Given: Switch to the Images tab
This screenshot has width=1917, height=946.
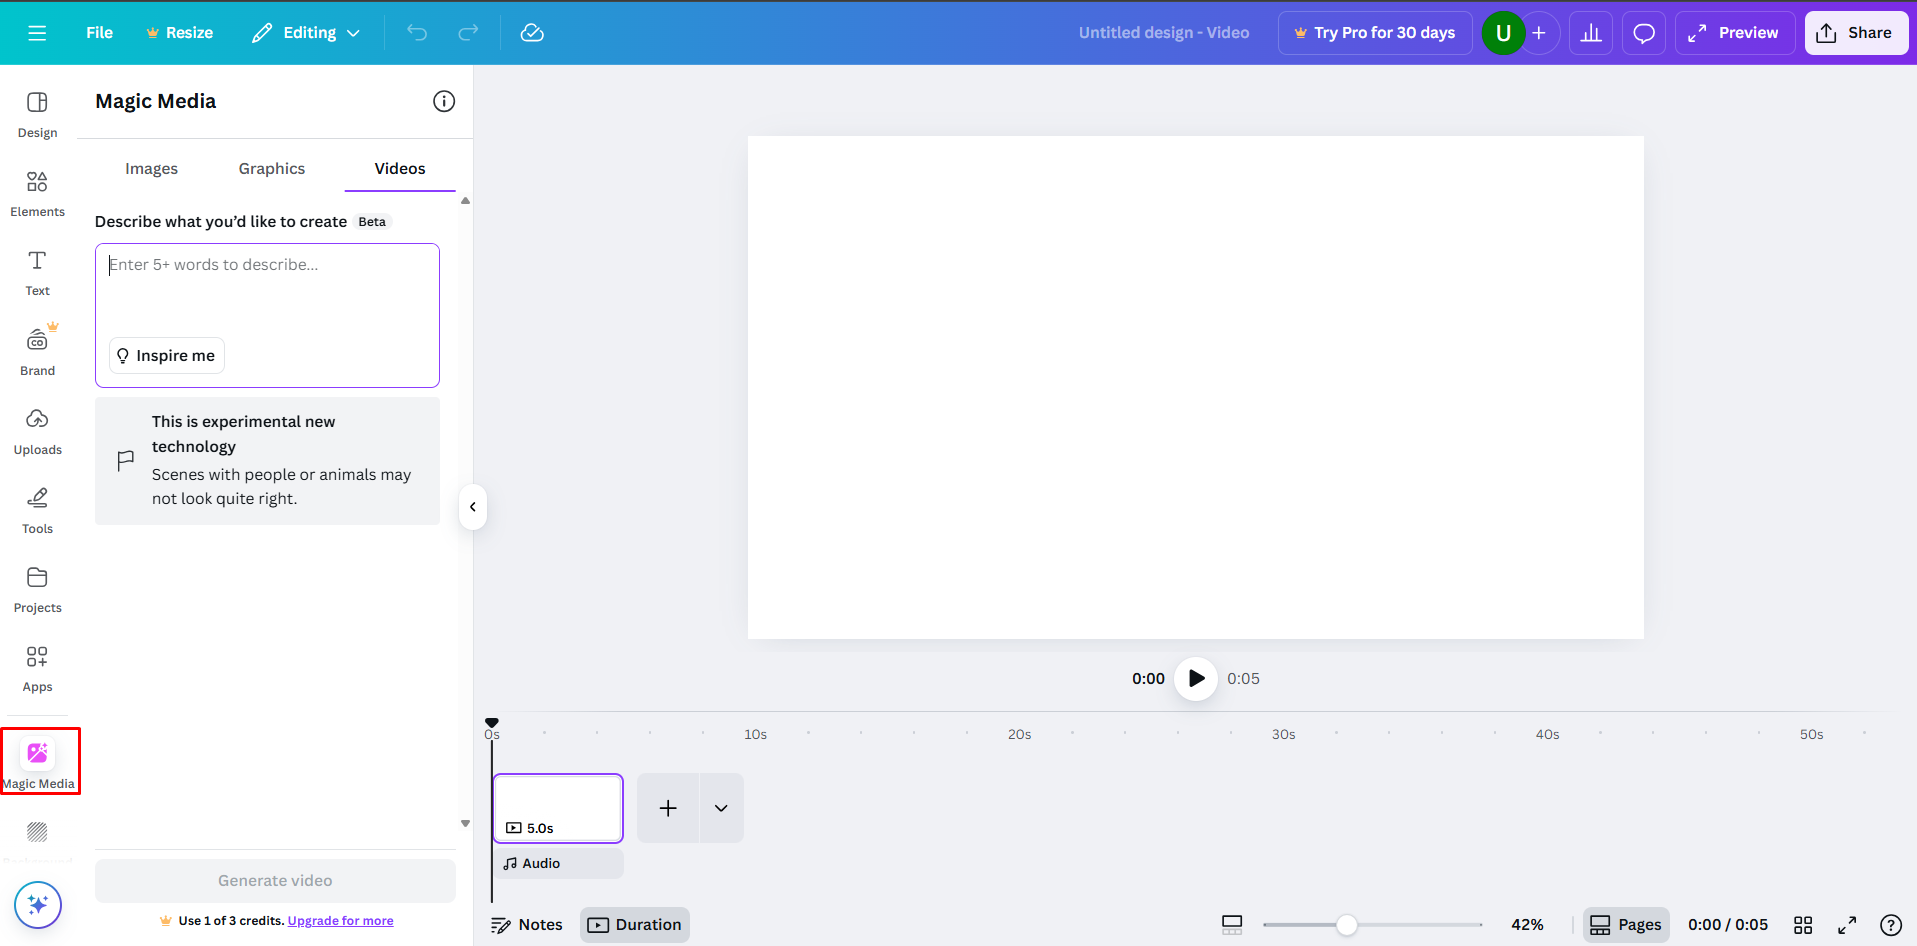Looking at the screenshot, I should click(x=151, y=168).
